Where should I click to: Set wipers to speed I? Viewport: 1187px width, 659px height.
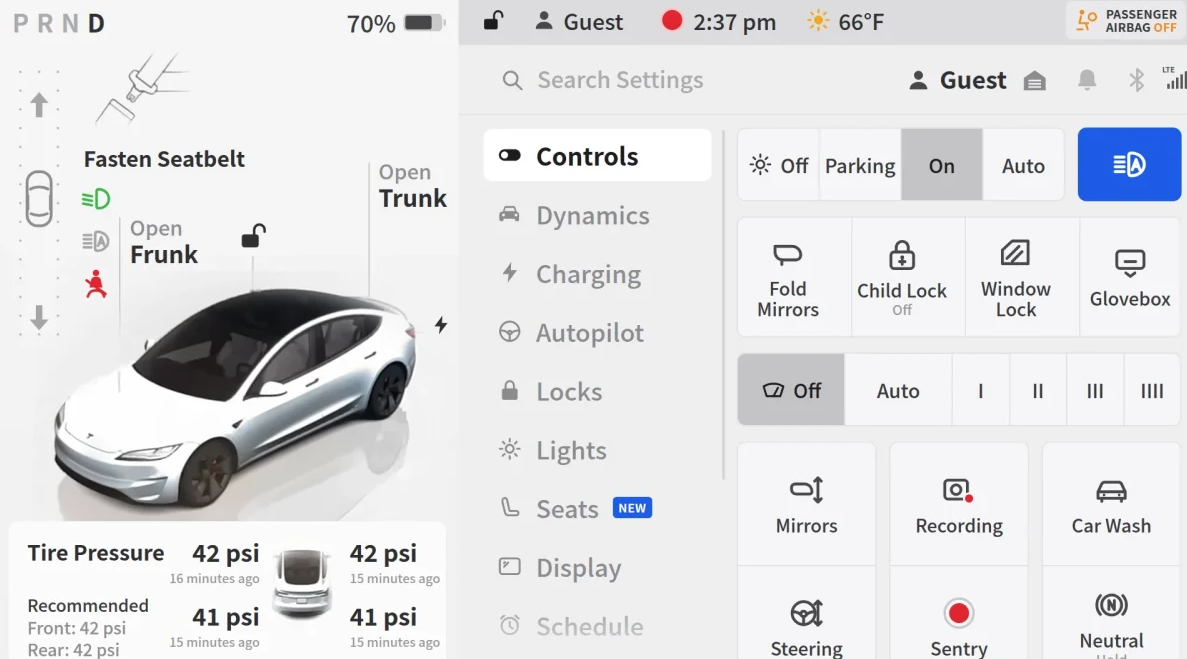980,390
